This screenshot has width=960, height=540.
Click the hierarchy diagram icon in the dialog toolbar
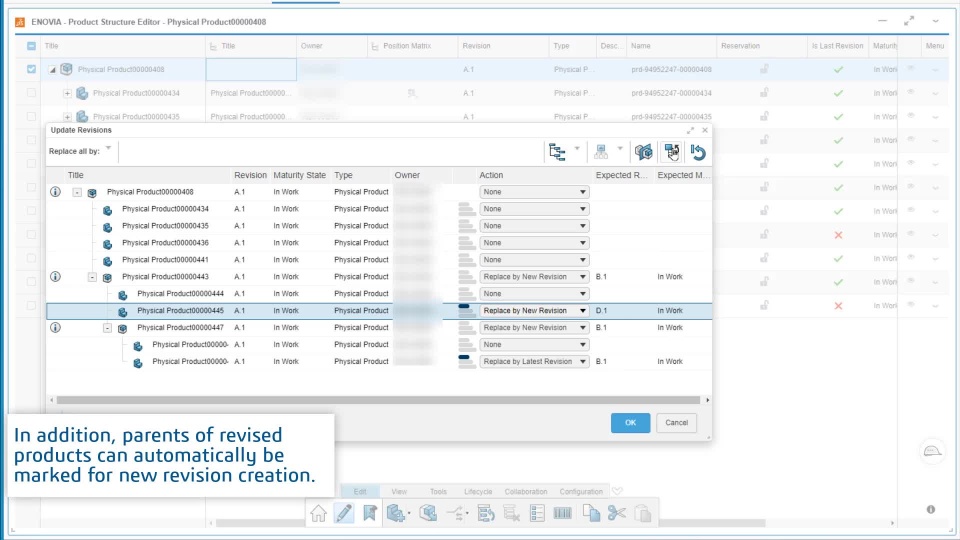[x=601, y=152]
